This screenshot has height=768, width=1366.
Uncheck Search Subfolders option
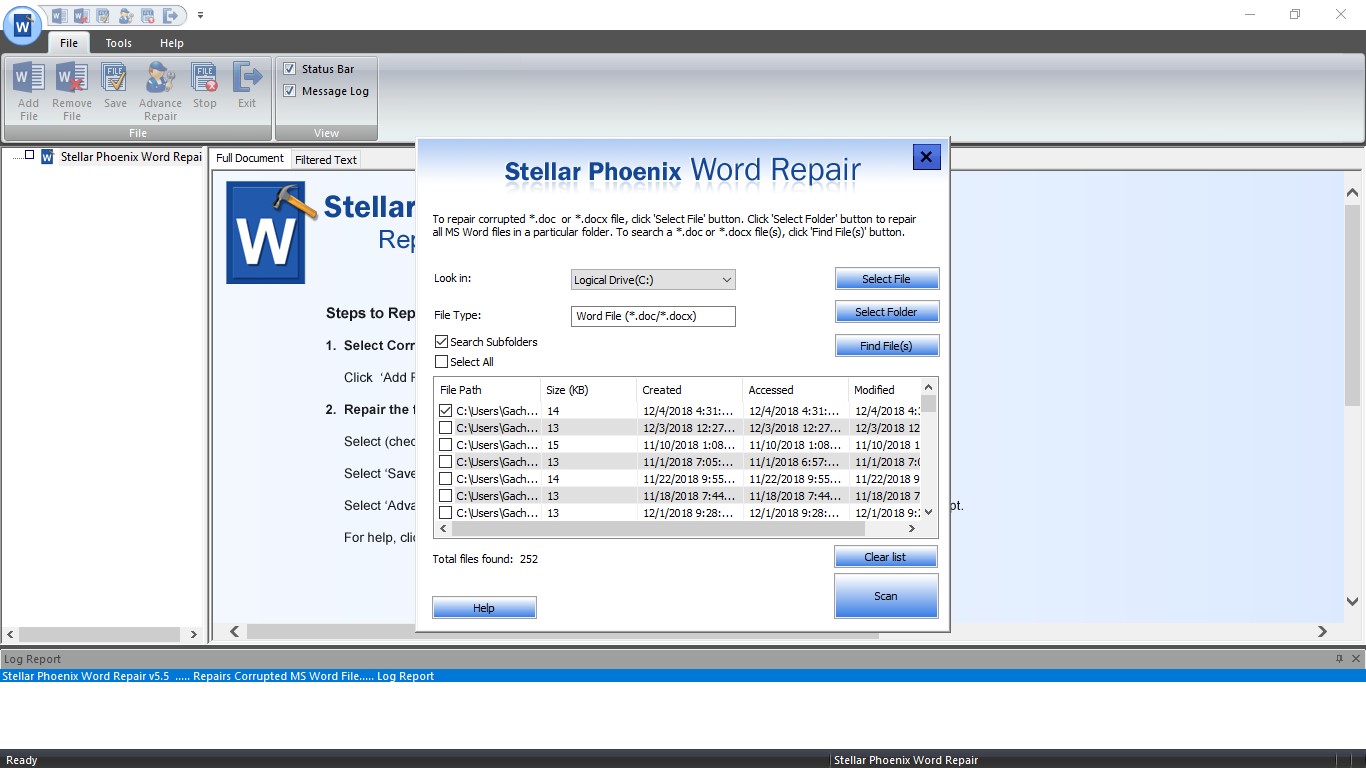coord(442,342)
